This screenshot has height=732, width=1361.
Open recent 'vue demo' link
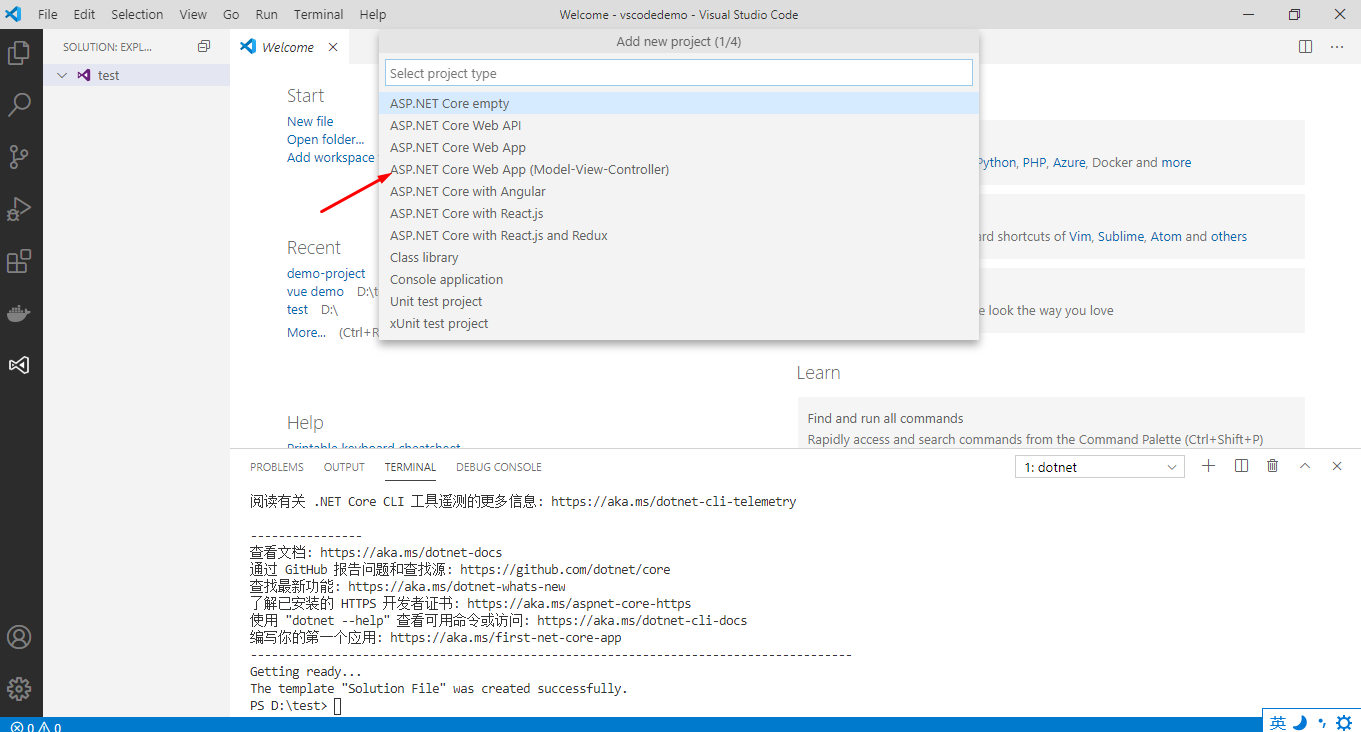tap(315, 291)
